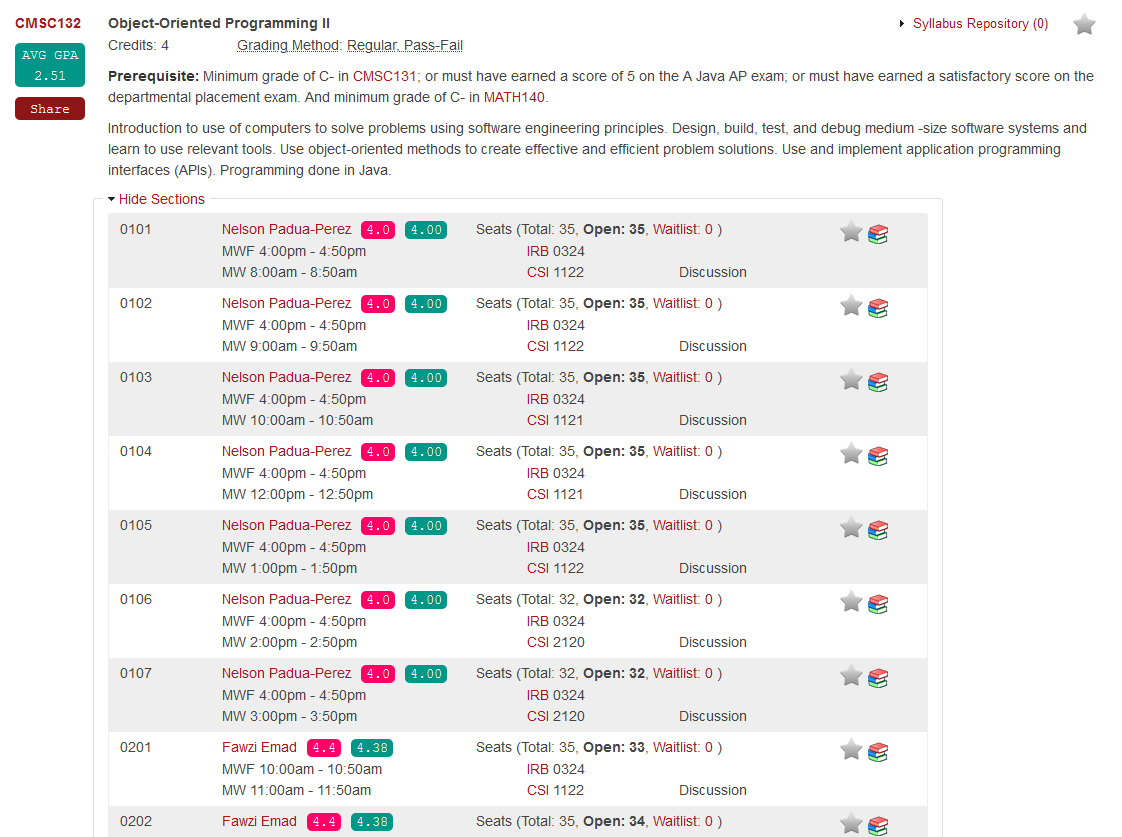Star section 0102

pyautogui.click(x=851, y=305)
